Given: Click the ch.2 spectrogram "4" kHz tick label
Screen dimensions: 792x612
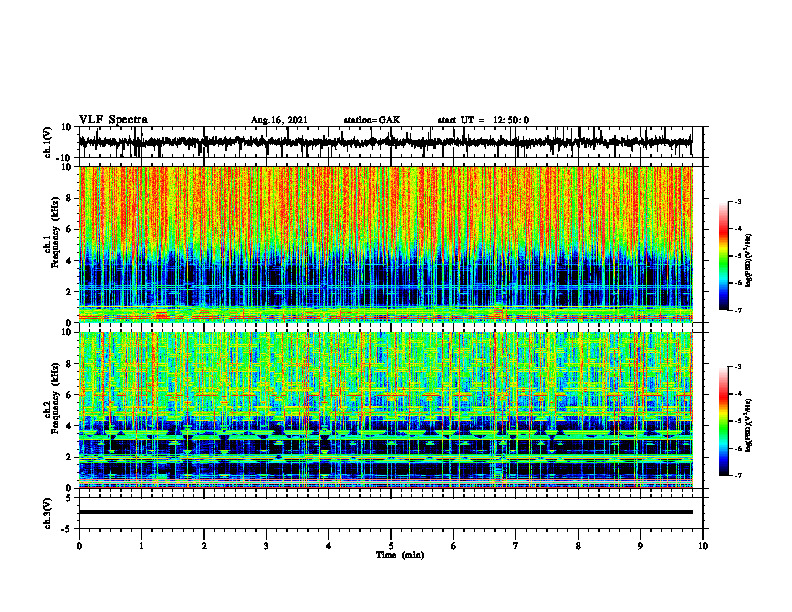Looking at the screenshot, I should [69, 426].
